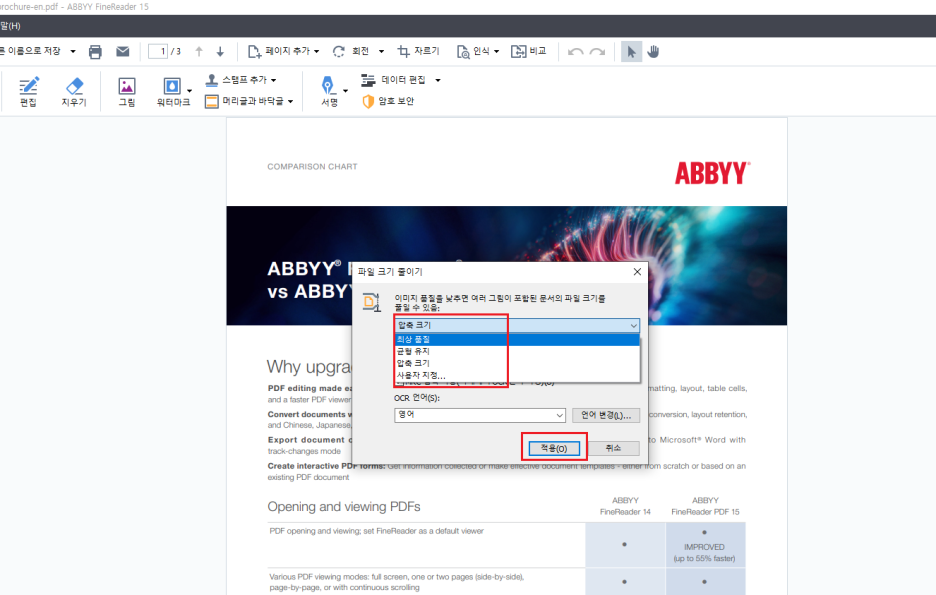
Task: Go to previous page with up arrow
Action: 199,52
